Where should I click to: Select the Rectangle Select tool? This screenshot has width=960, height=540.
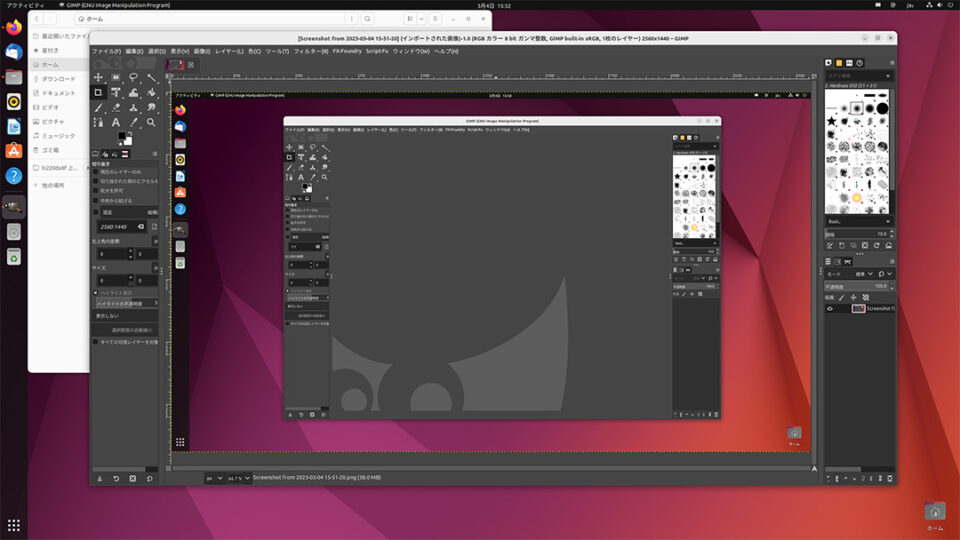pos(116,78)
